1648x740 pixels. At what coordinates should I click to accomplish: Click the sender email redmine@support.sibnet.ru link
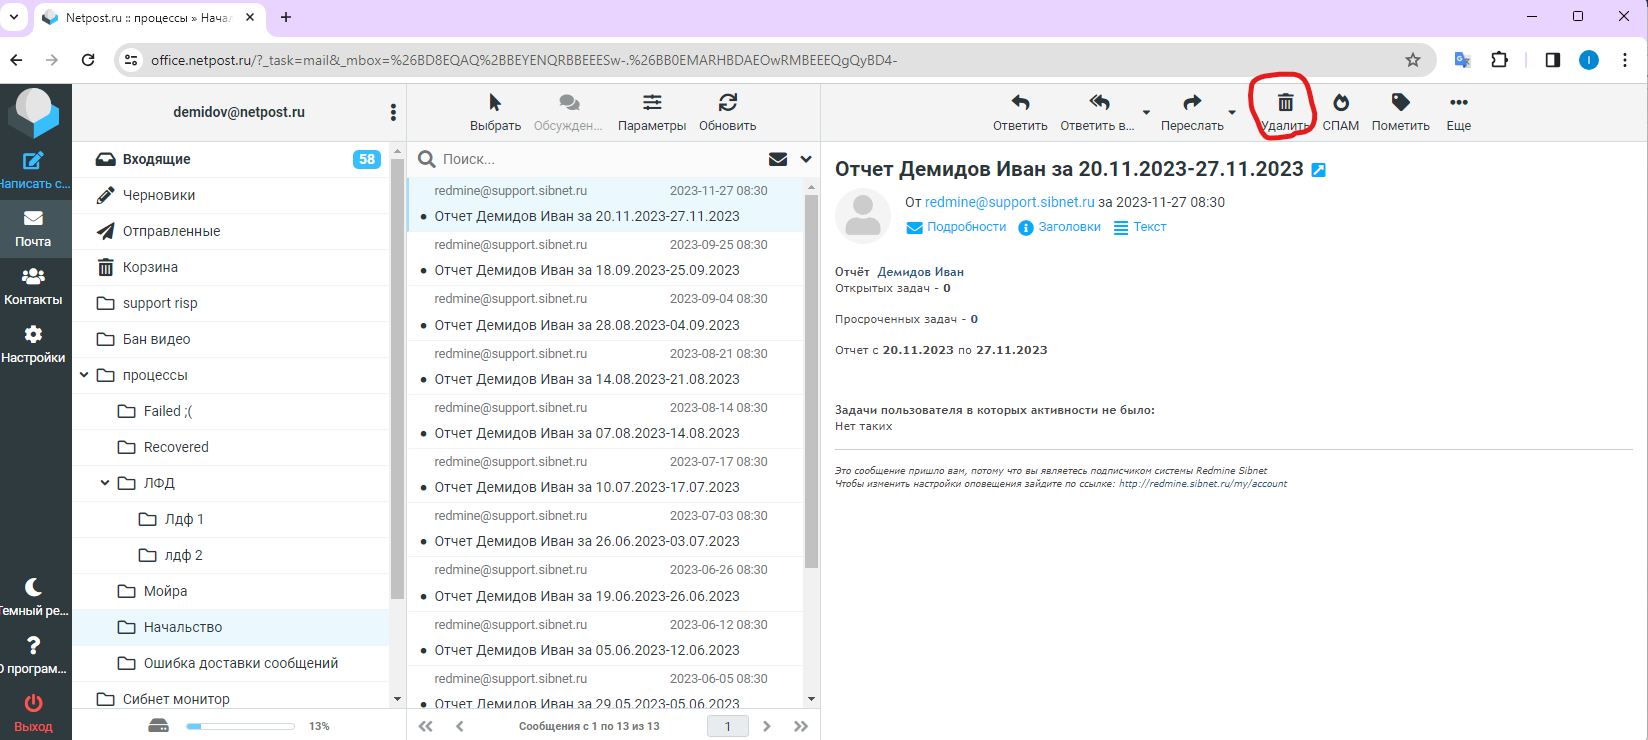(1009, 202)
